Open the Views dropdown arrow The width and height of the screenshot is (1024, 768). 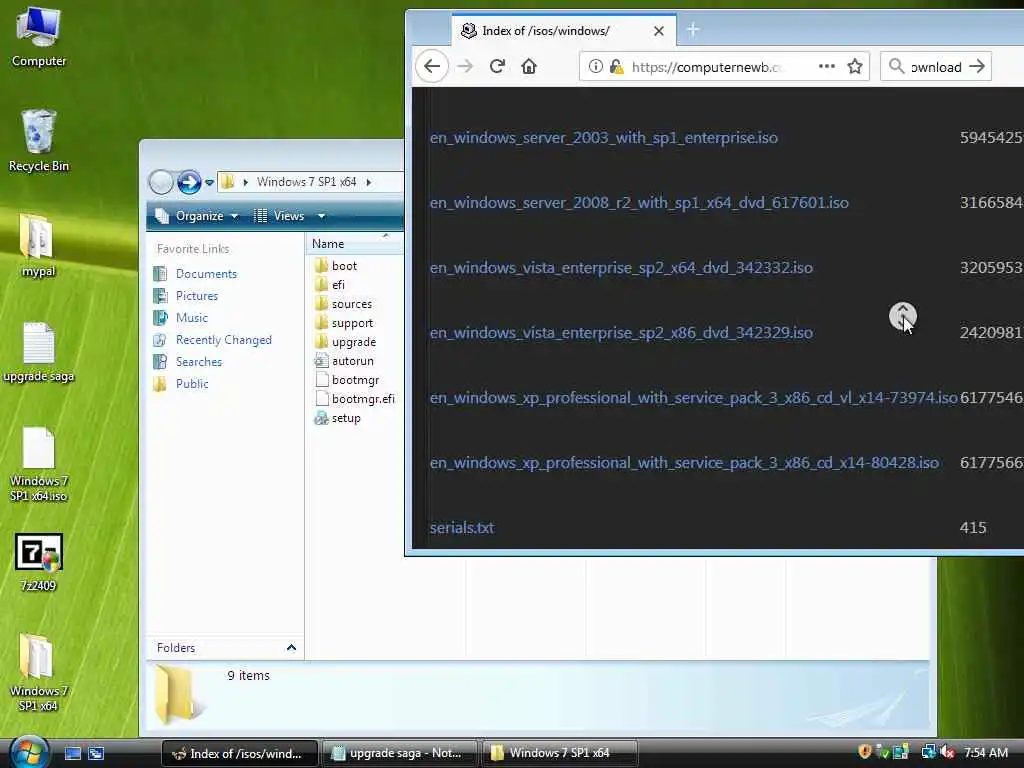click(x=321, y=216)
